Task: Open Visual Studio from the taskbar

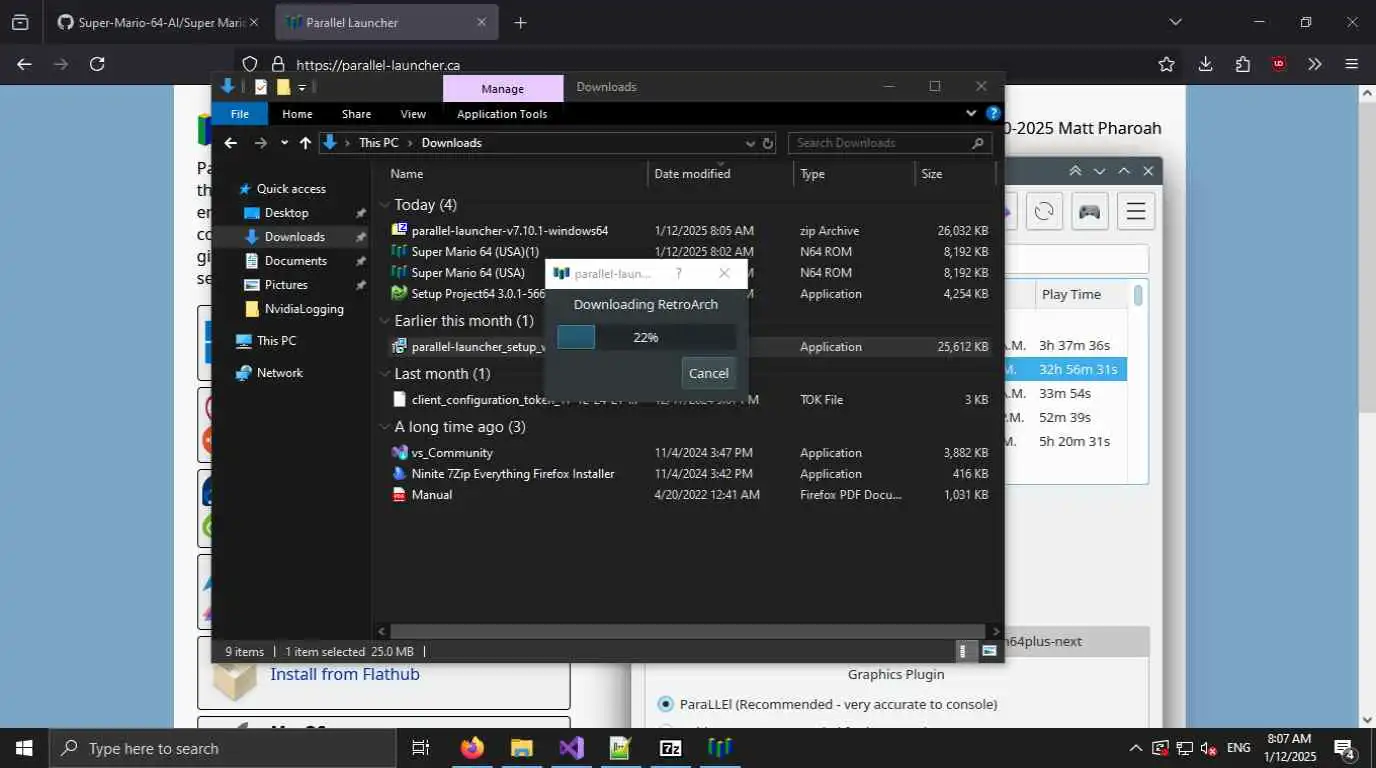Action: point(571,748)
